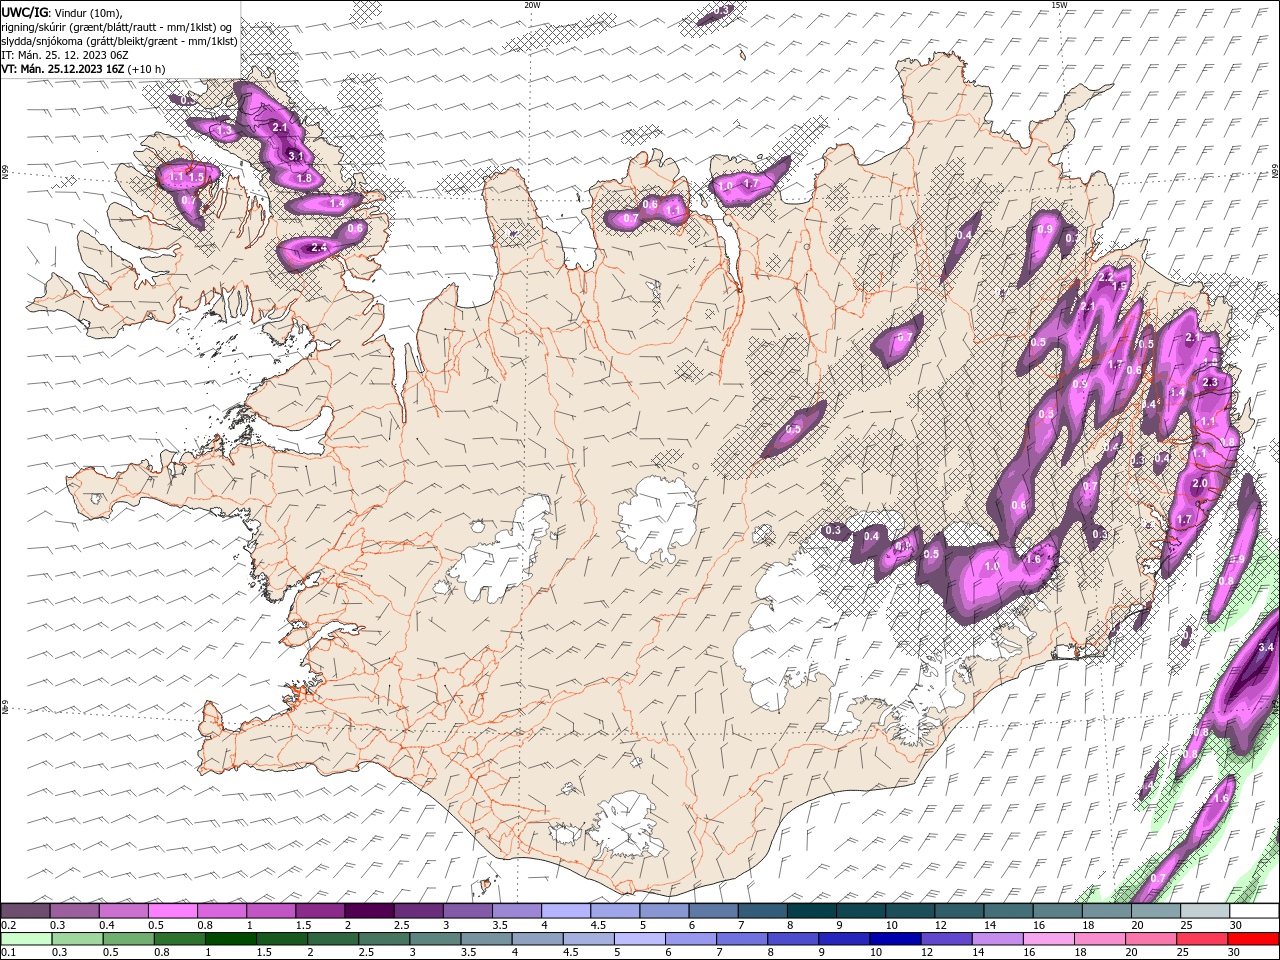The image size is (1280, 960).
Task: Click the '2.3' precipitation value in the east
Action: 1209,382
